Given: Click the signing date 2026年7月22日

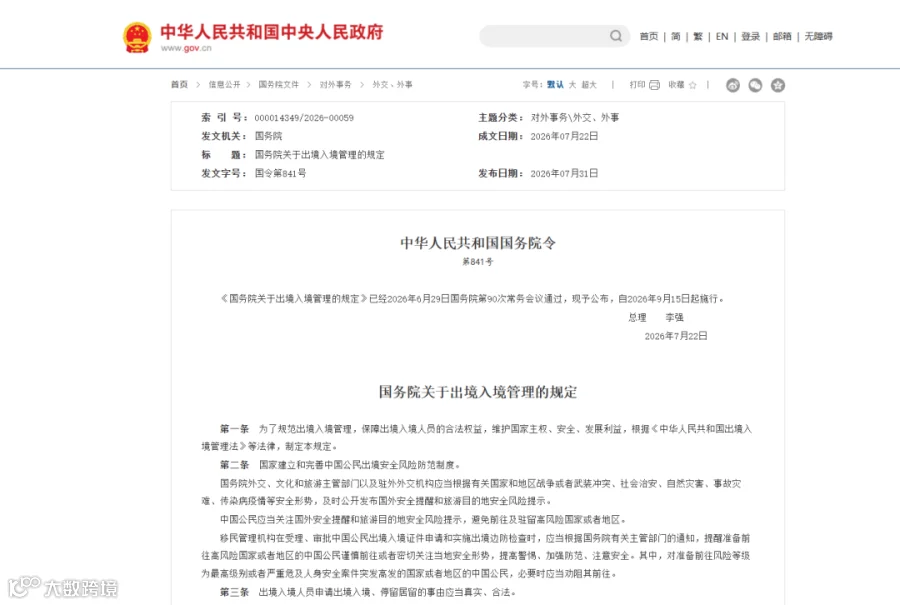Looking at the screenshot, I should (676, 336).
